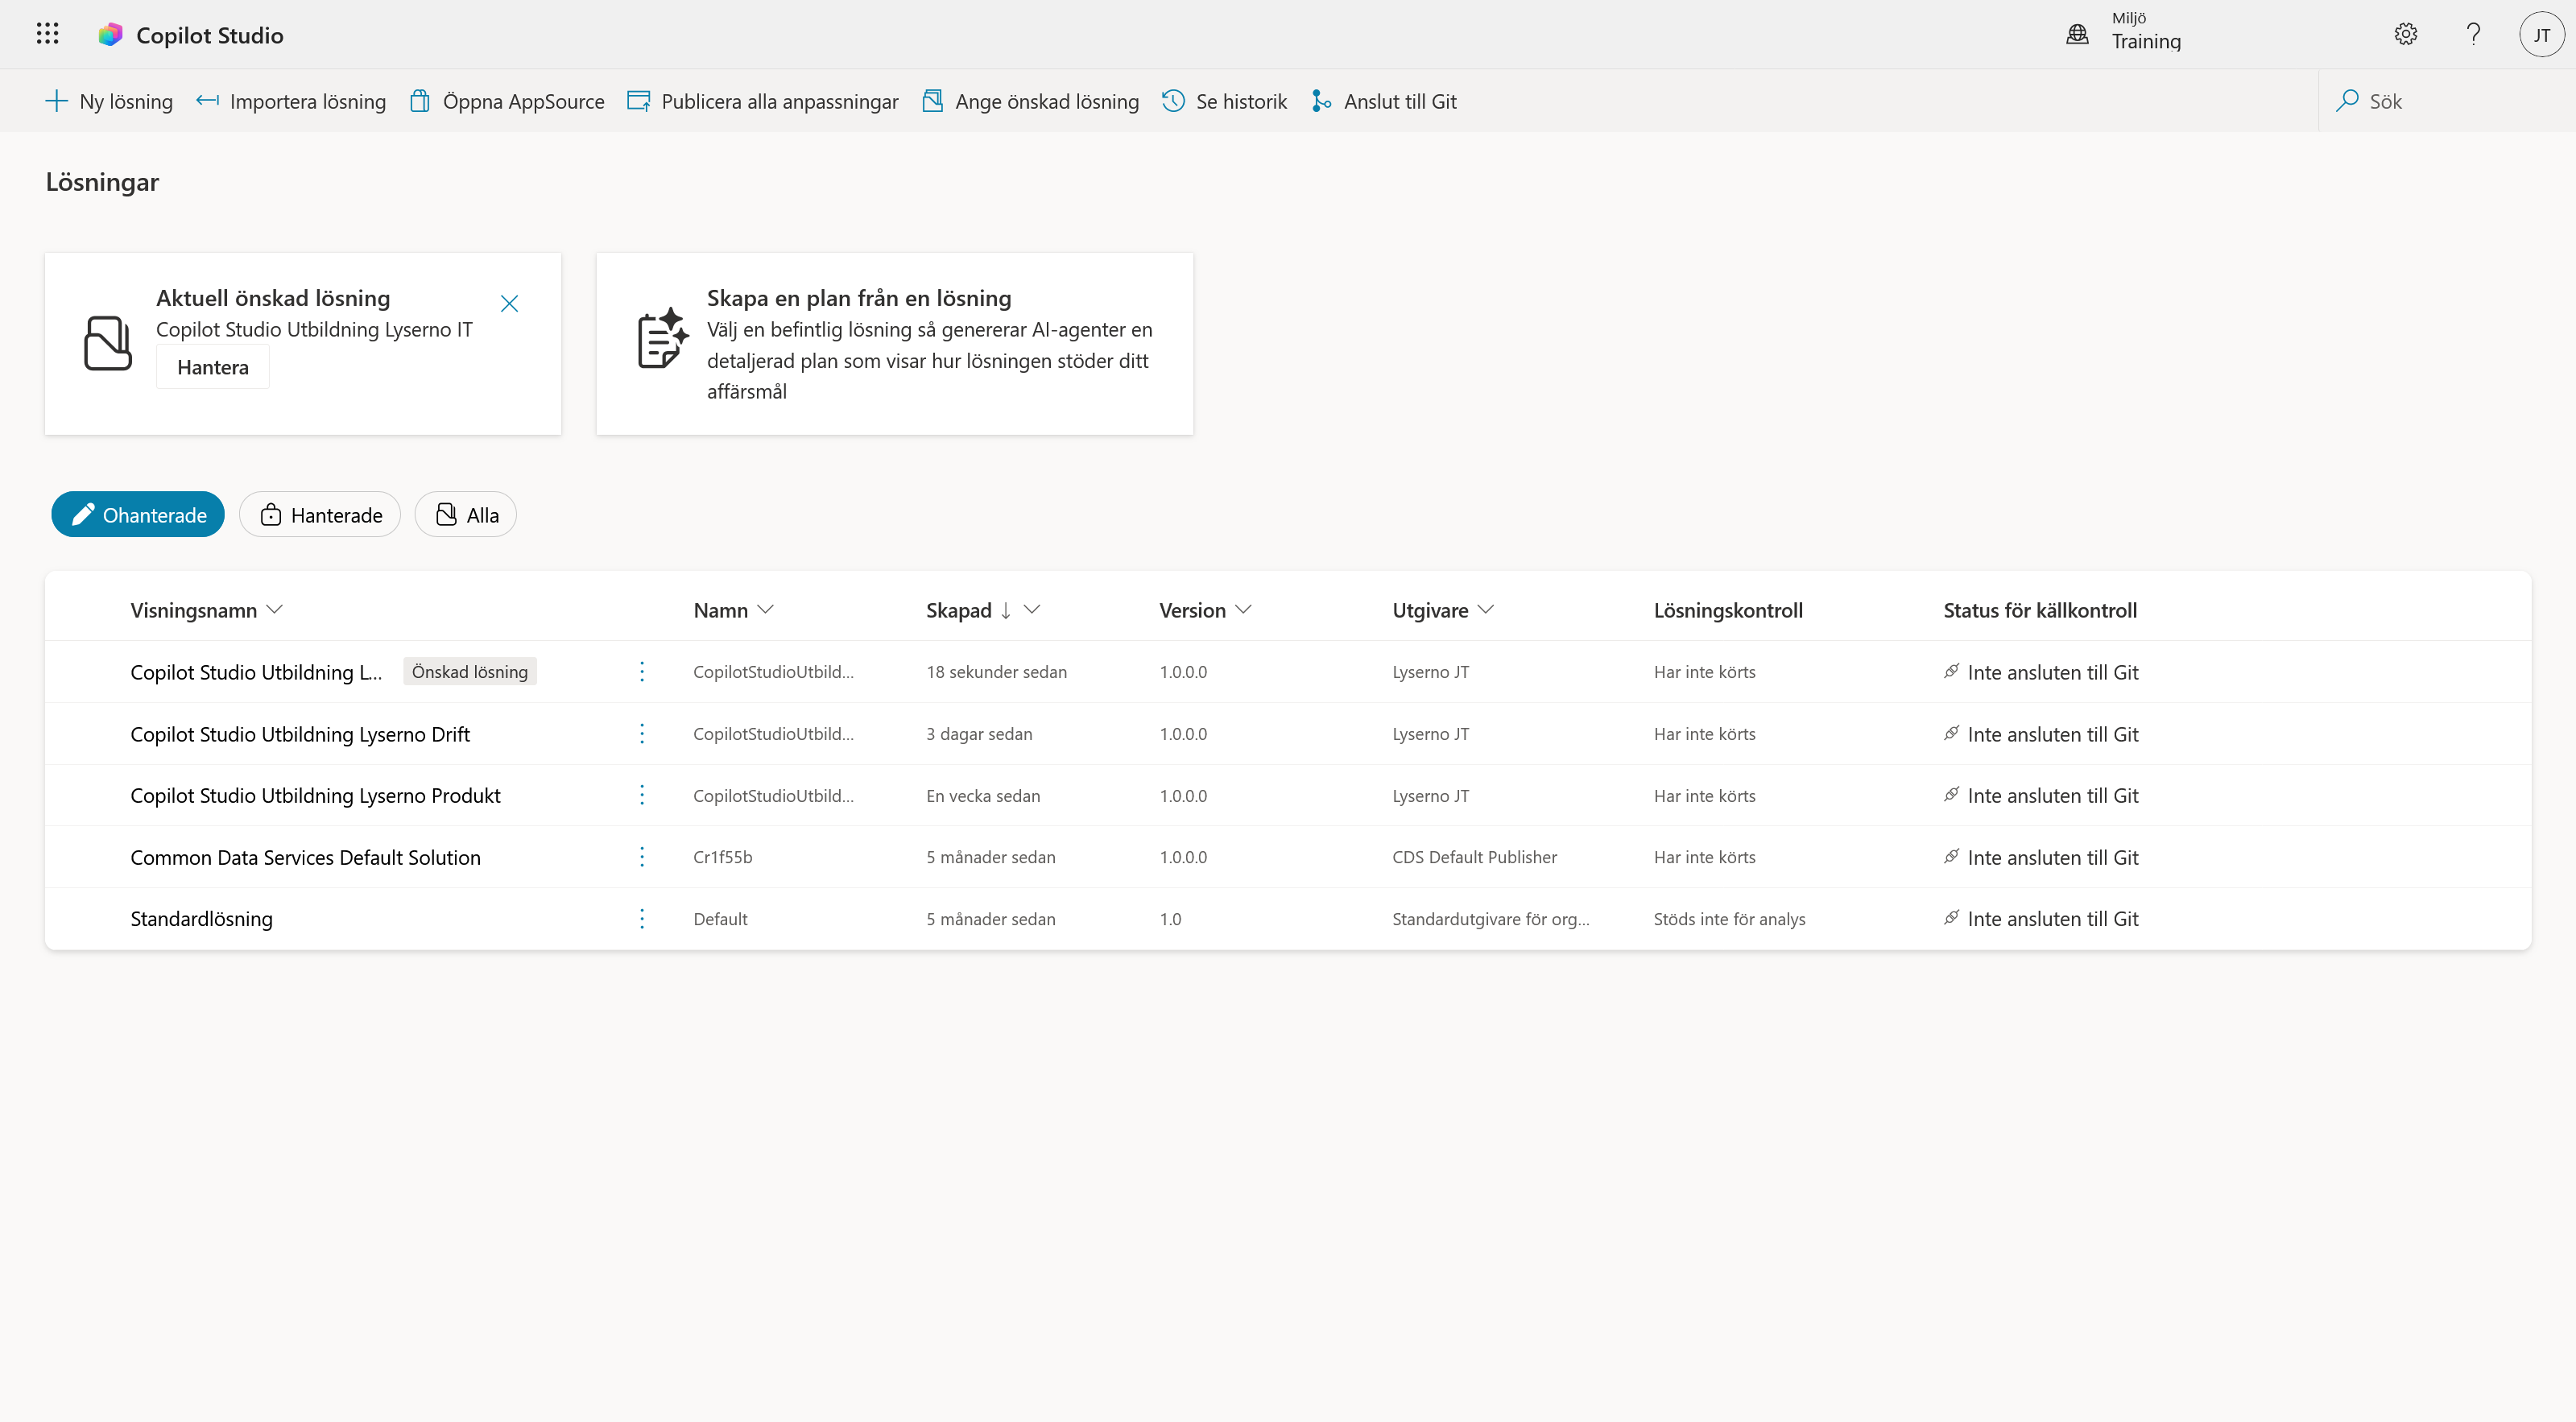Open more options for Lyserno Drift row

[642, 734]
